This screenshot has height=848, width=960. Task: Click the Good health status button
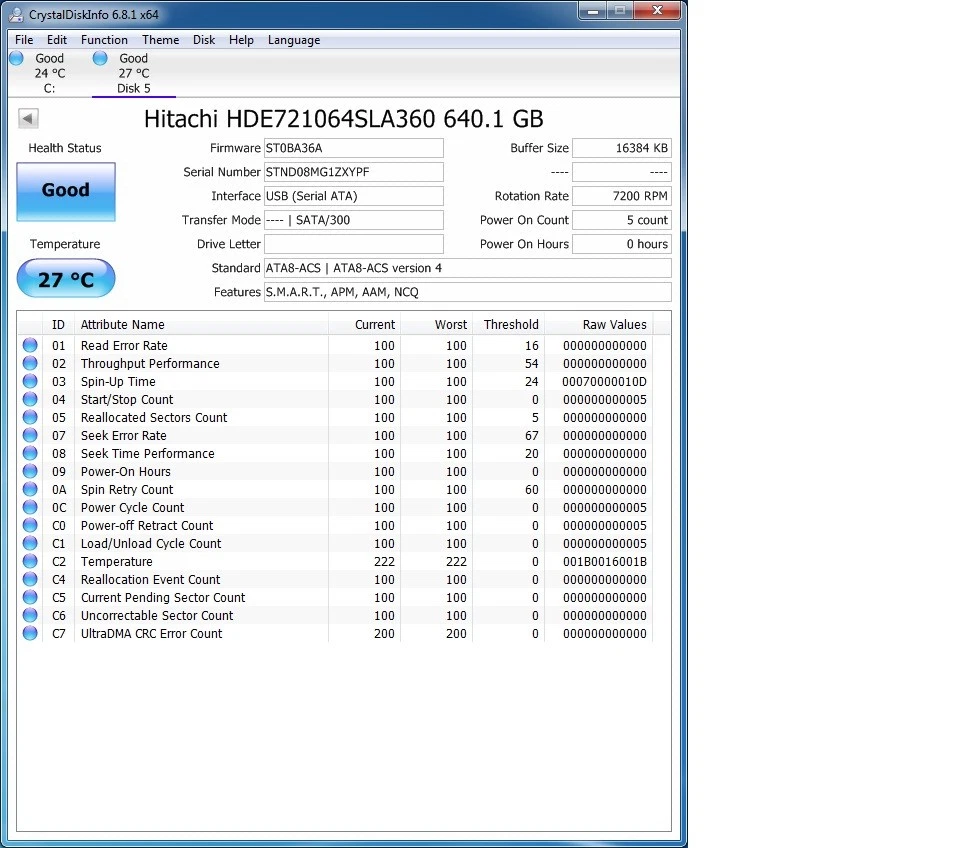point(66,191)
